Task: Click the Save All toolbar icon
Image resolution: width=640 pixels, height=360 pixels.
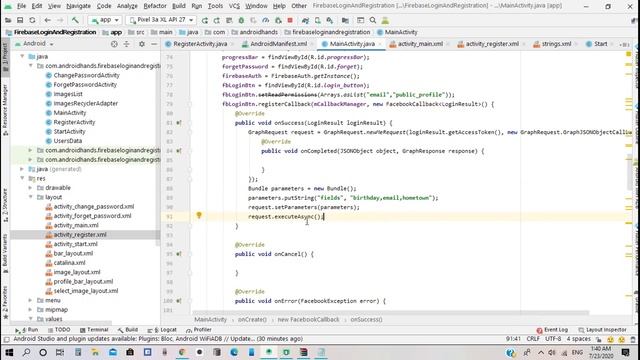Action: [20, 20]
